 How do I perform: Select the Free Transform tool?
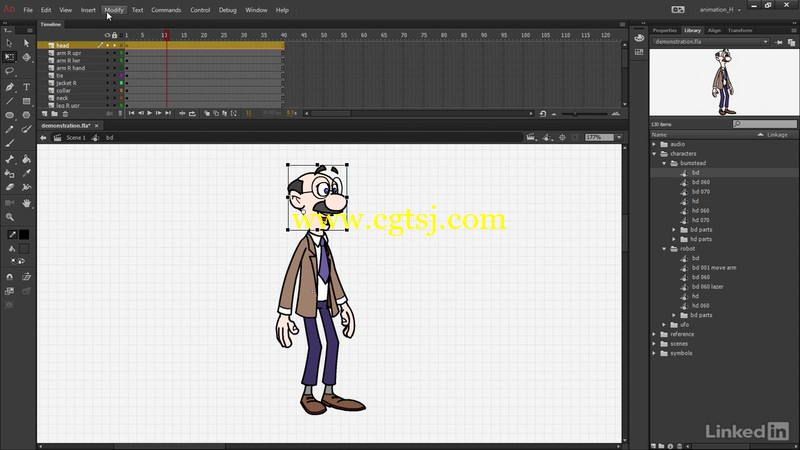[x=9, y=57]
